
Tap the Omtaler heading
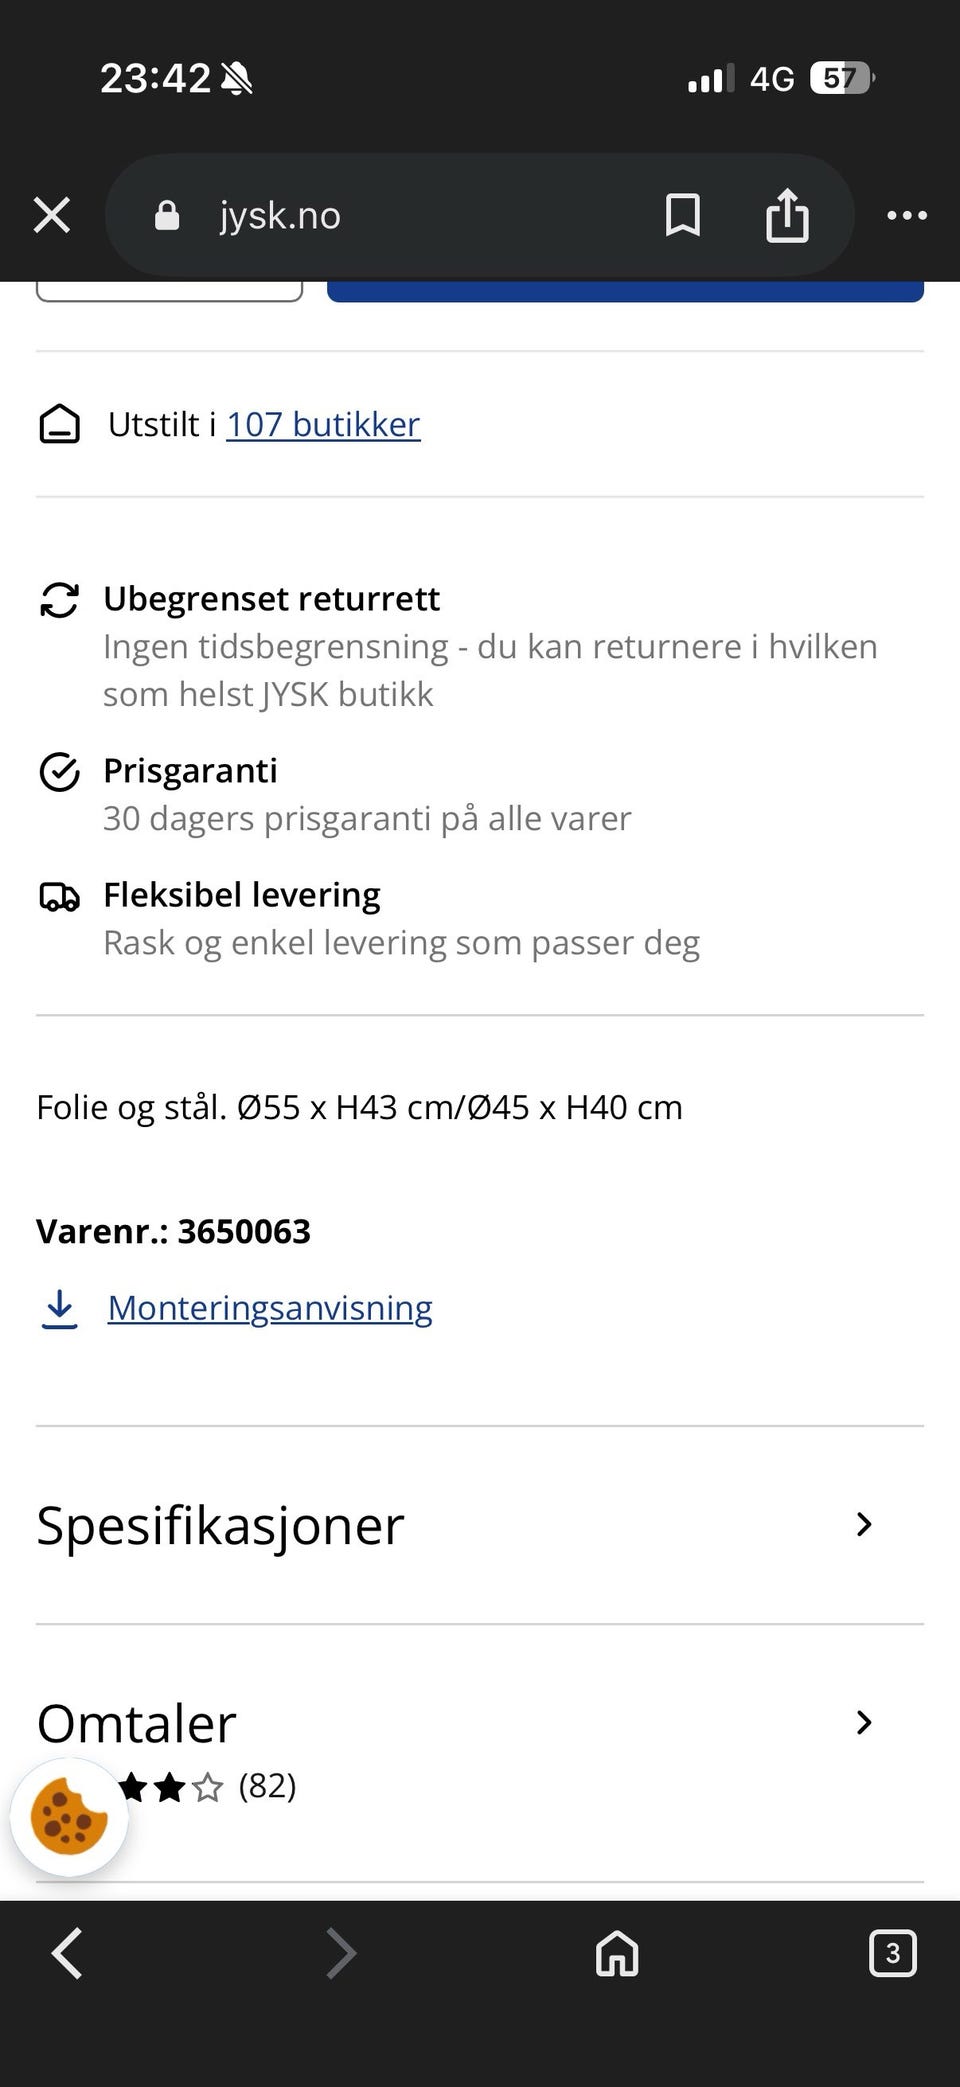(137, 1723)
